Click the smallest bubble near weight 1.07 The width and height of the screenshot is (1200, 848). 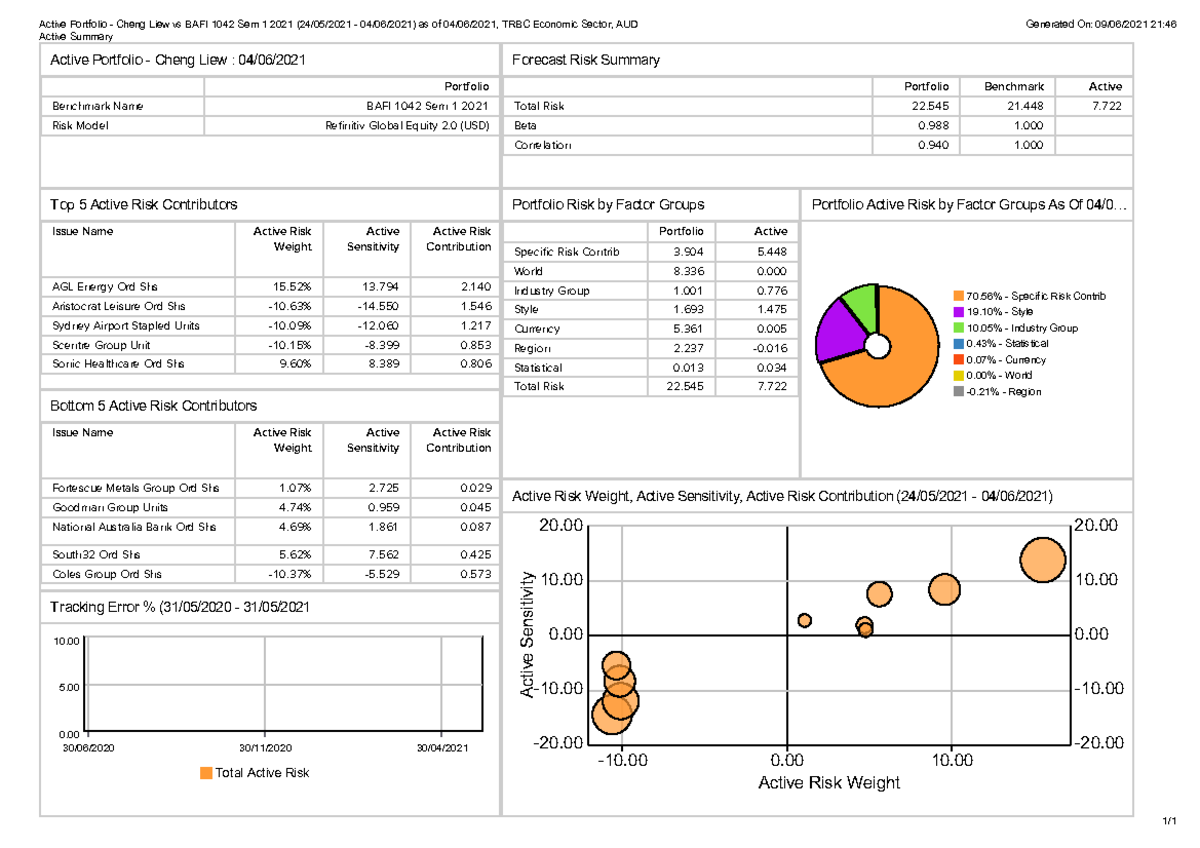tap(804, 620)
